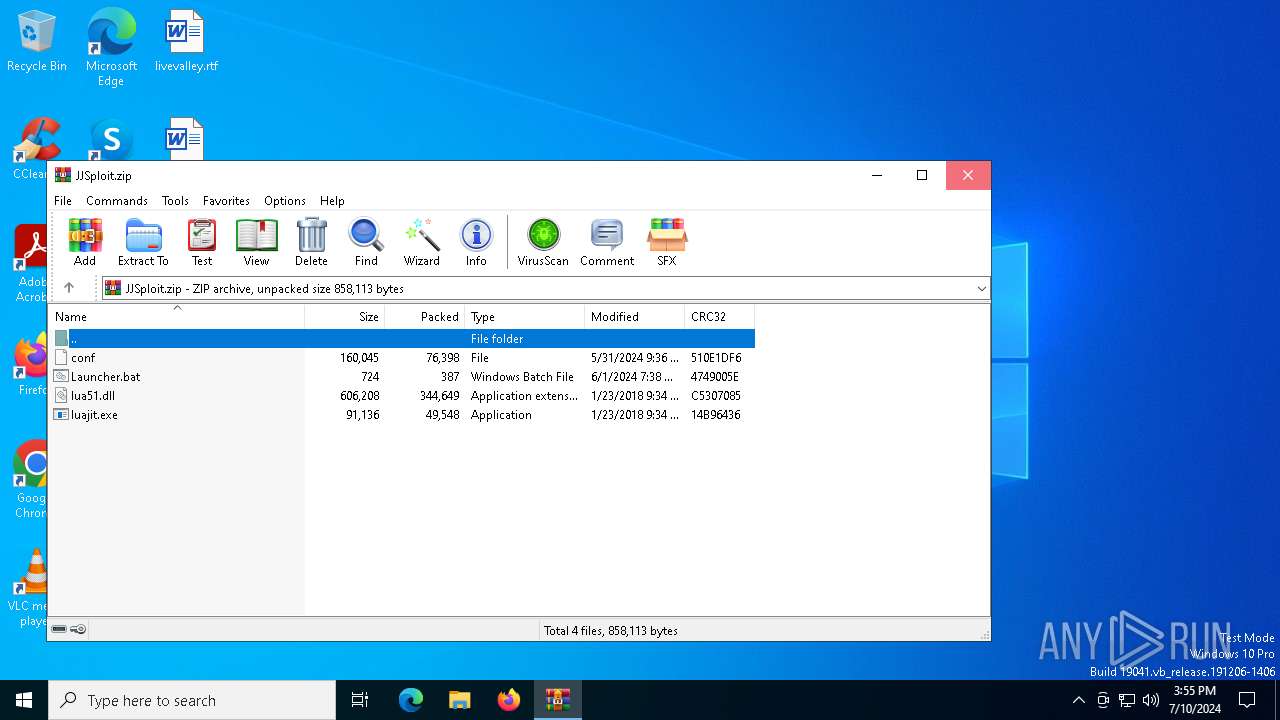Click packed size 344,649 cell
1280x720 pixels.
(x=440, y=396)
